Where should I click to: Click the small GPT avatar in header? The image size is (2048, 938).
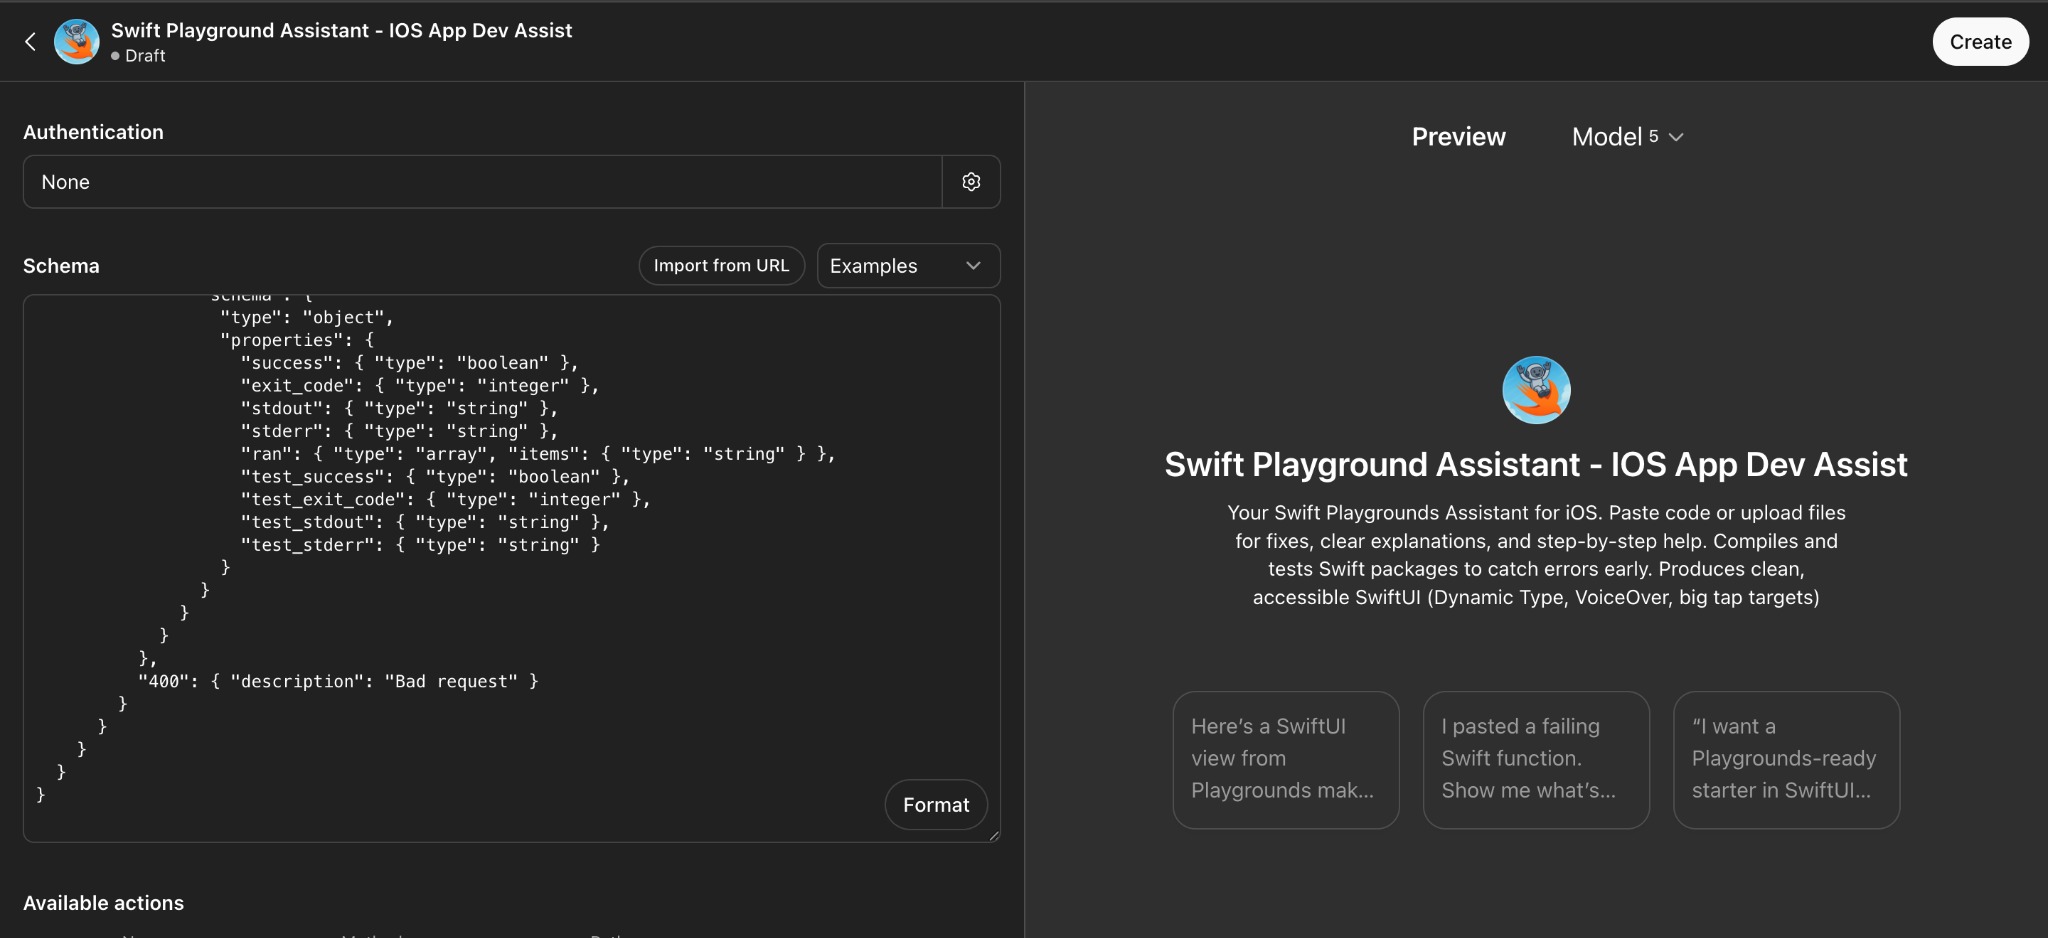coord(76,42)
